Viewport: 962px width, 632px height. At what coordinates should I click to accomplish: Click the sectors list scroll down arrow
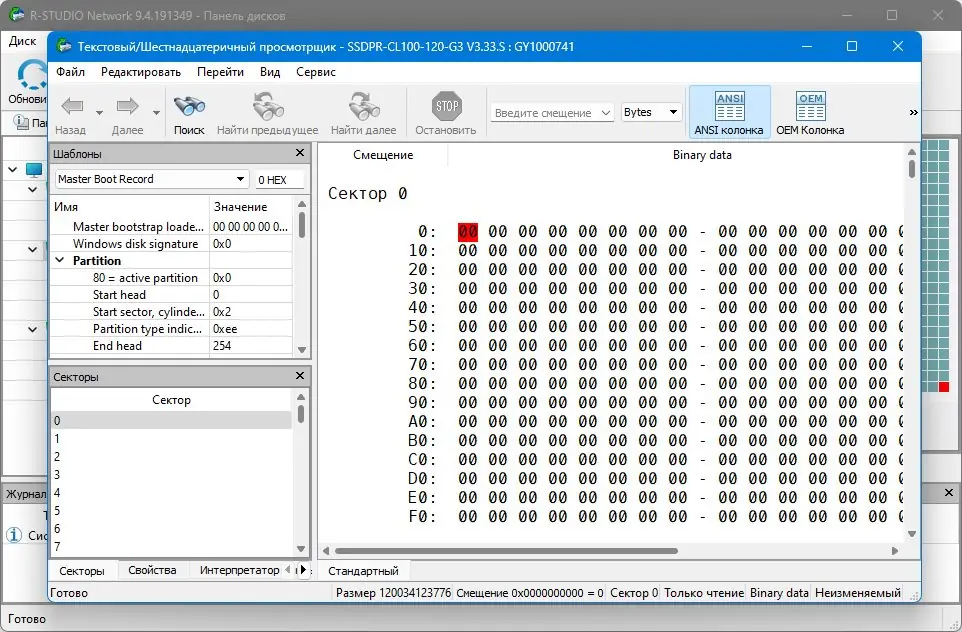(301, 549)
